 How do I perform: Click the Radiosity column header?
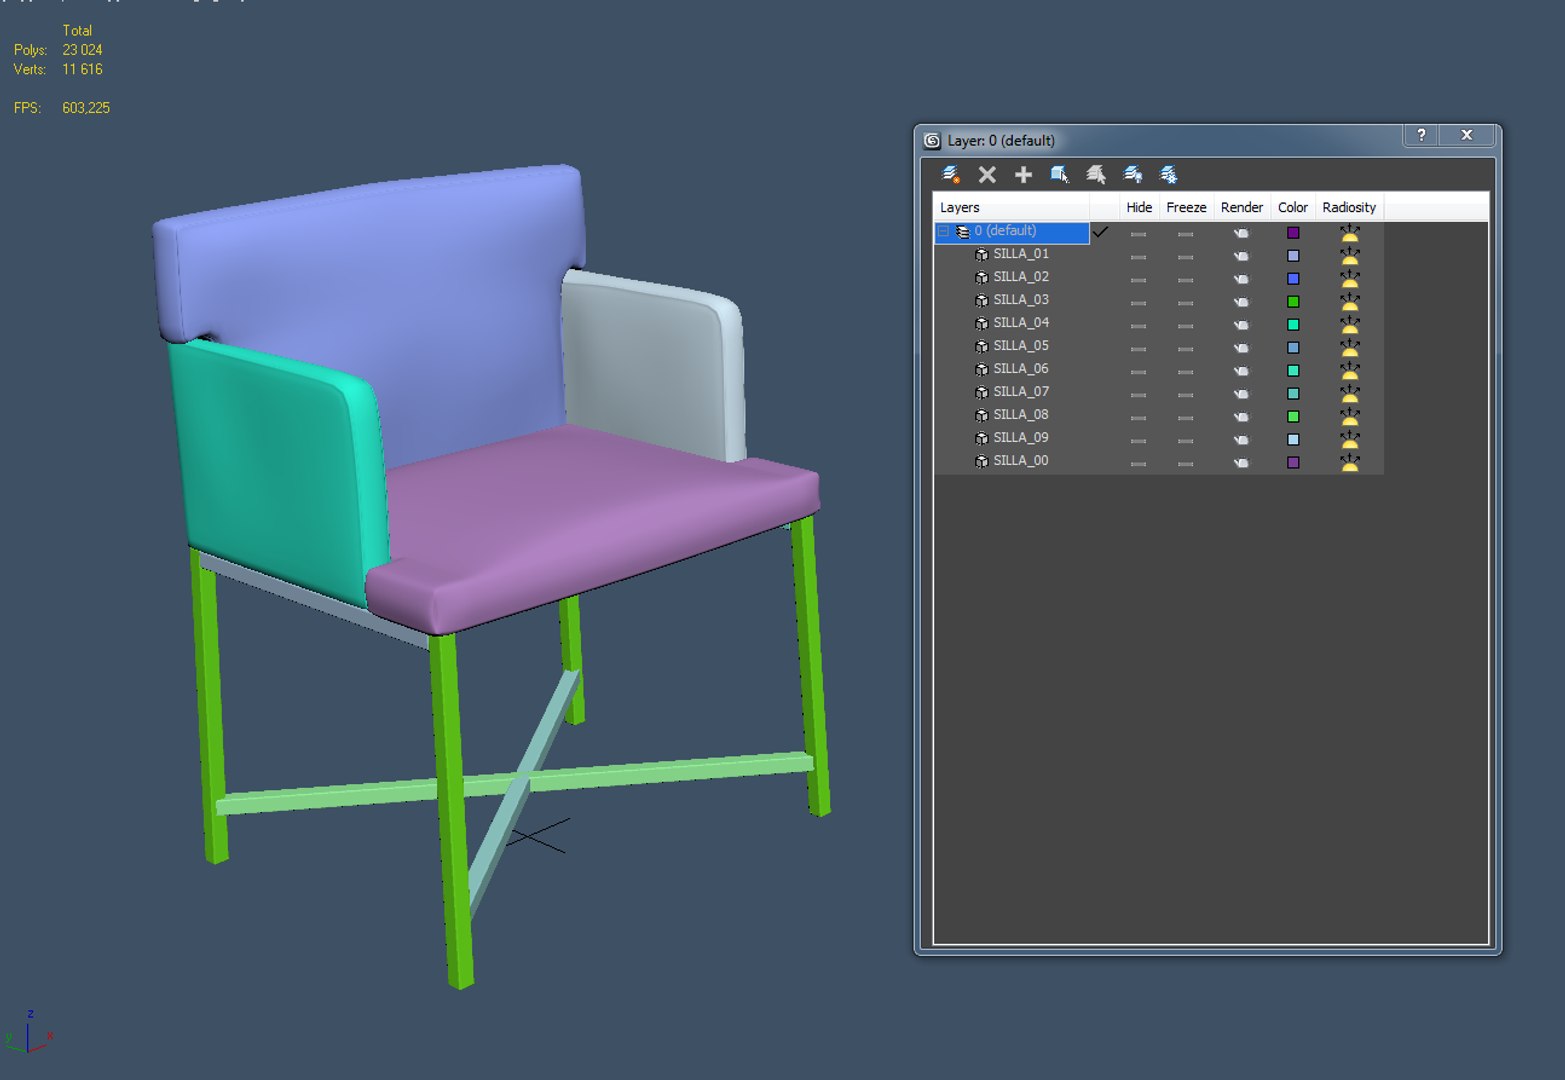pyautogui.click(x=1349, y=207)
